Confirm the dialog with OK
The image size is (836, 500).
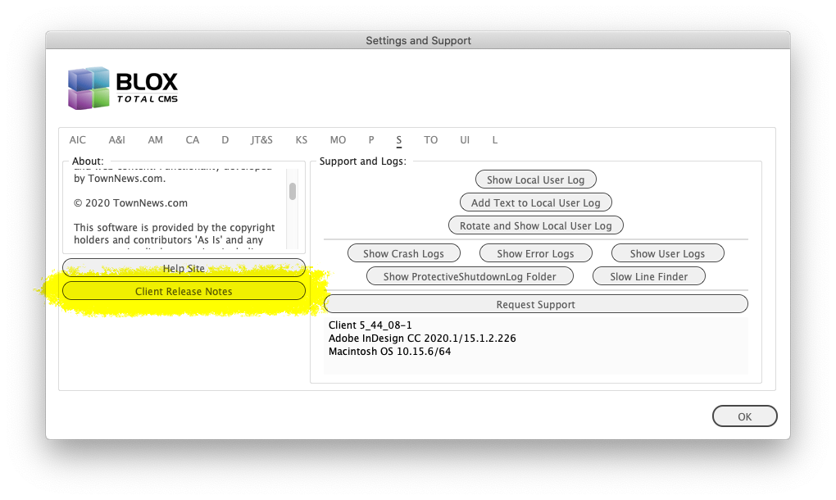pyautogui.click(x=744, y=416)
